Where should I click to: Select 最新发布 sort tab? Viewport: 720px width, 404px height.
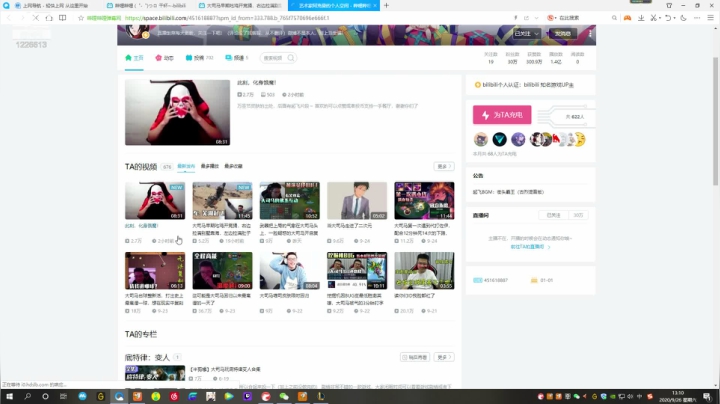click(x=186, y=166)
